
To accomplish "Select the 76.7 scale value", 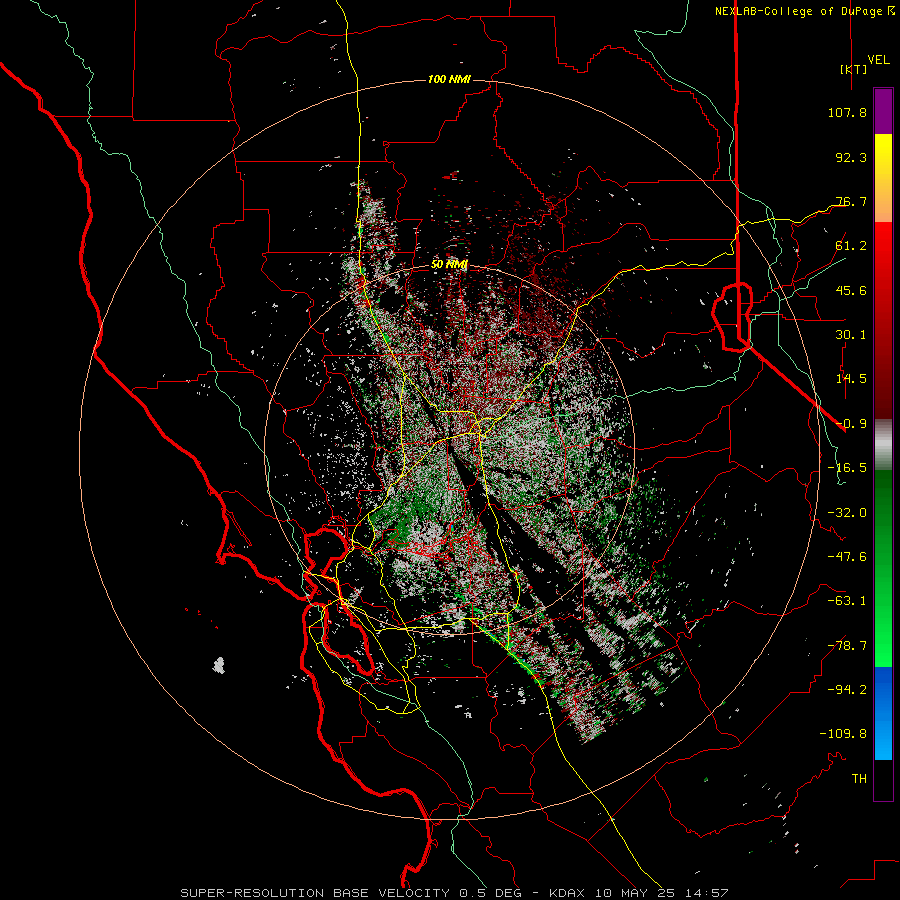I will pos(851,201).
